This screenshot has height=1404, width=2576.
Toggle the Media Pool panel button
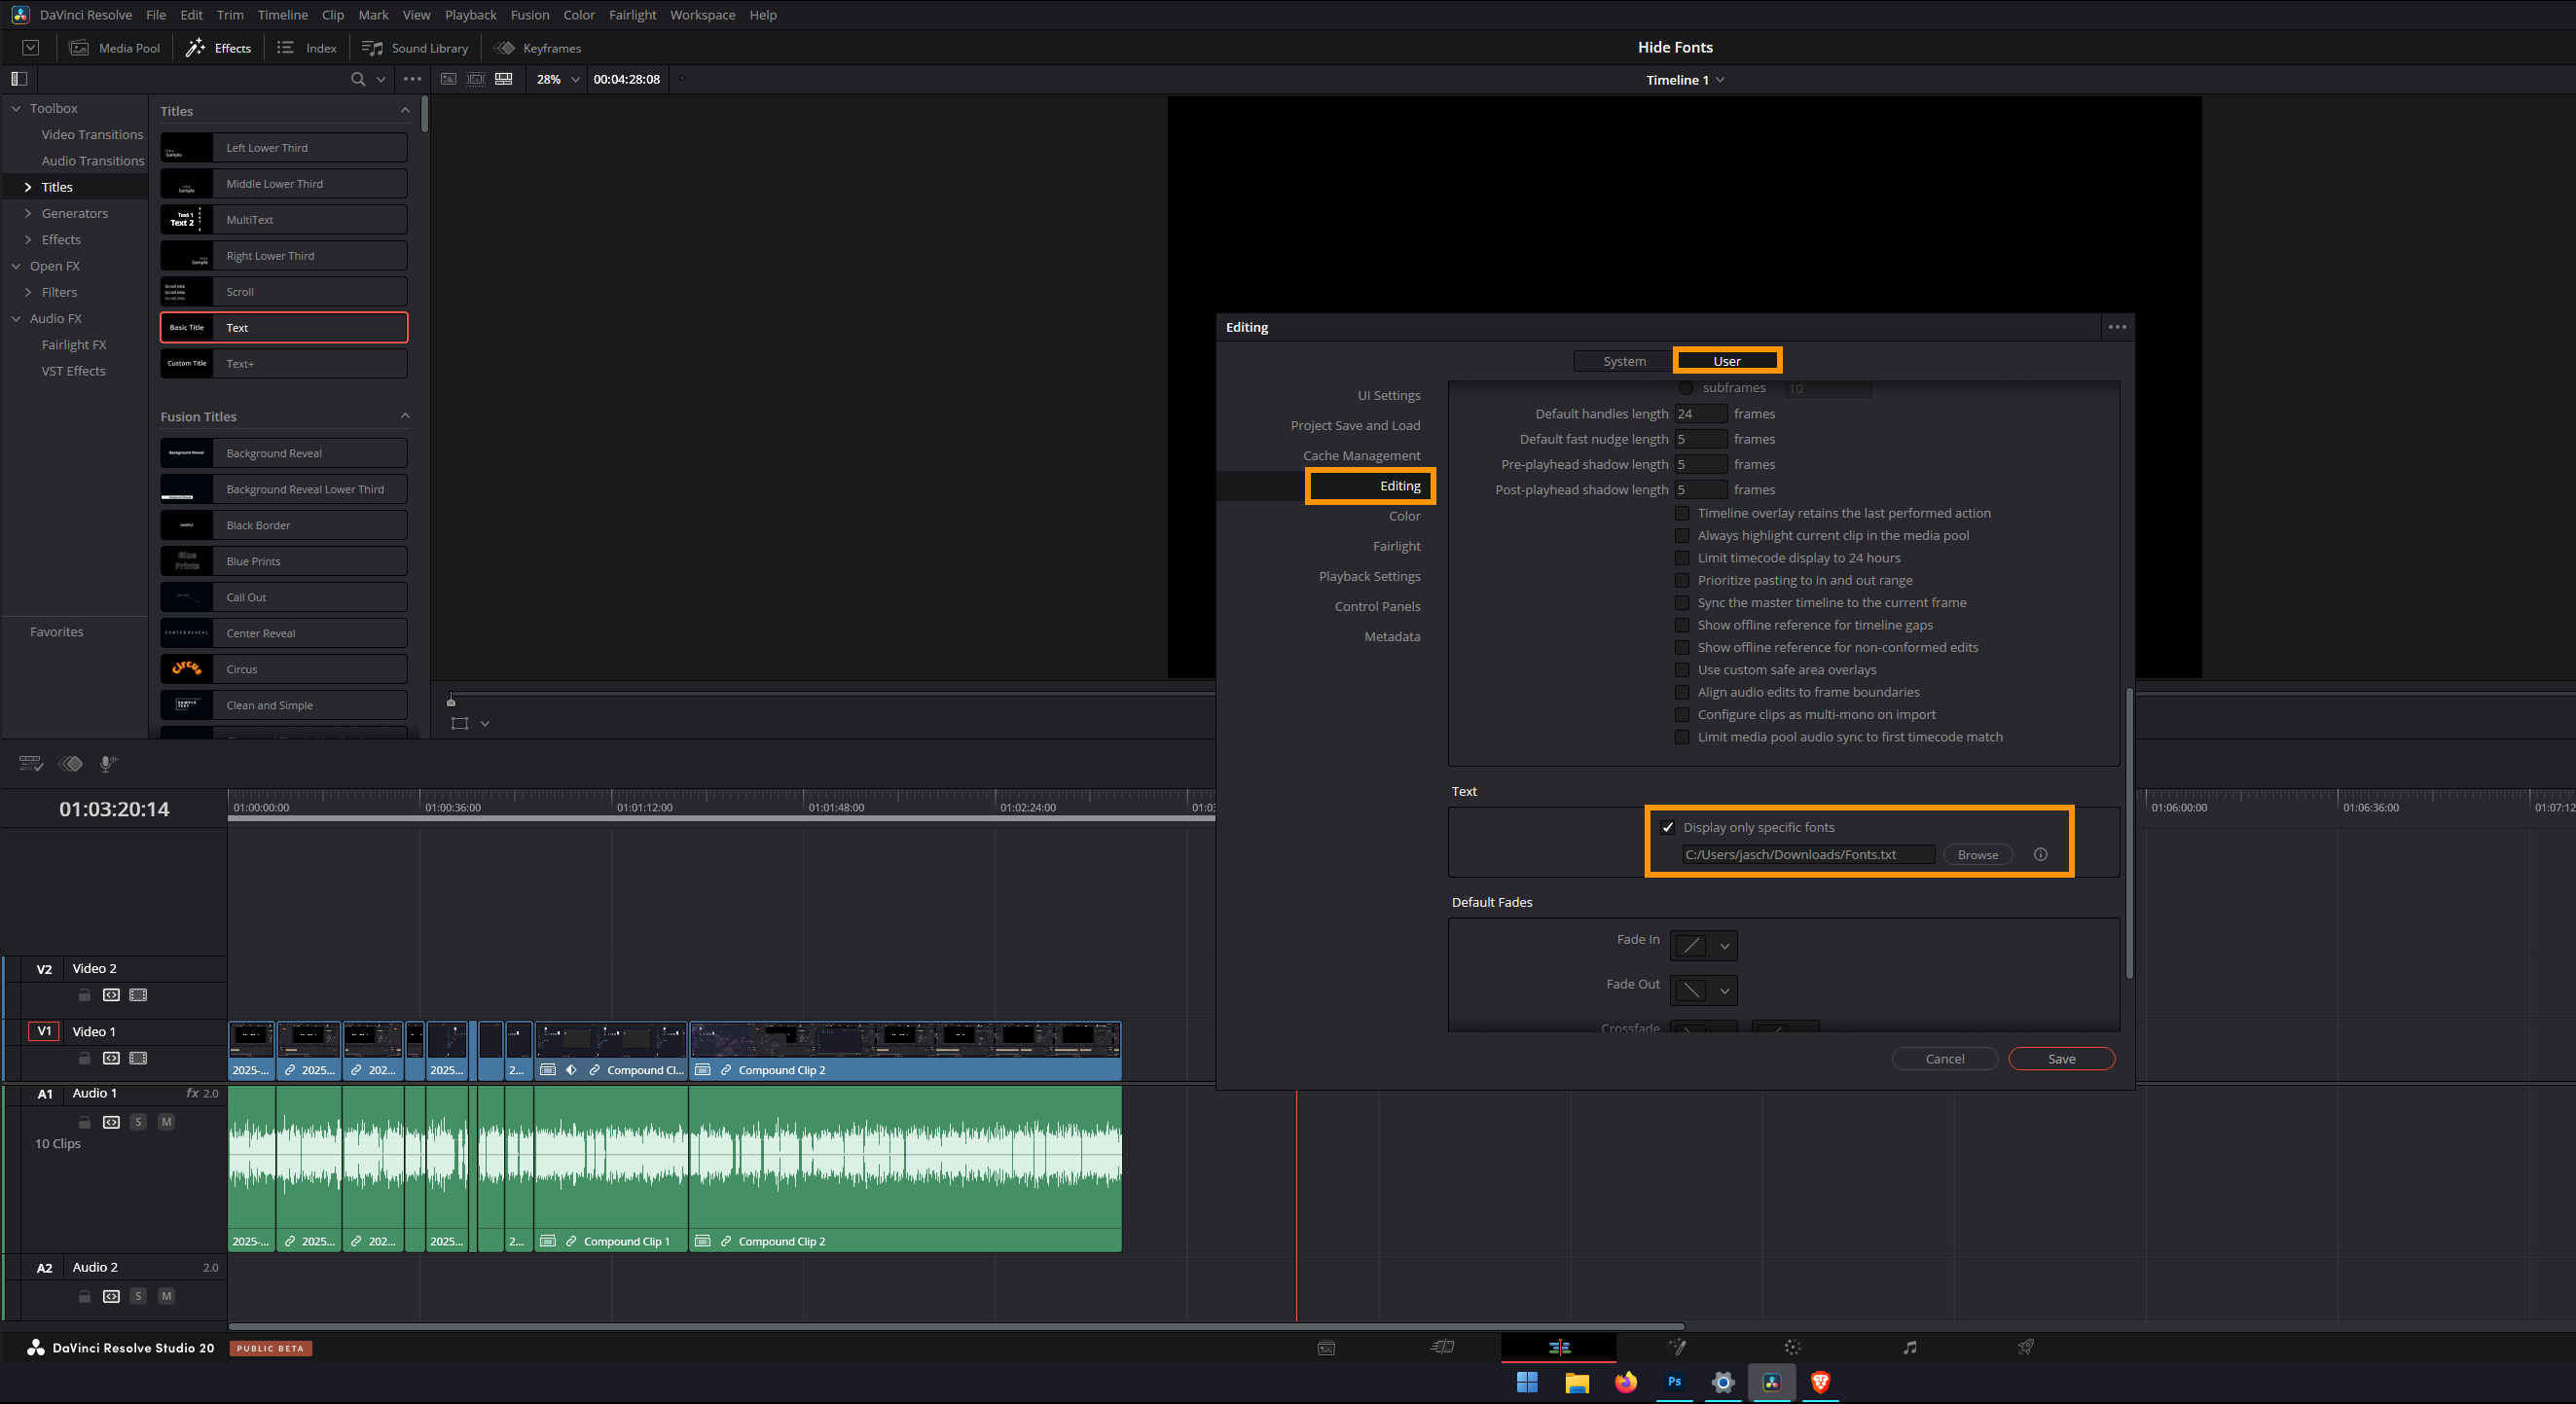[x=114, y=48]
